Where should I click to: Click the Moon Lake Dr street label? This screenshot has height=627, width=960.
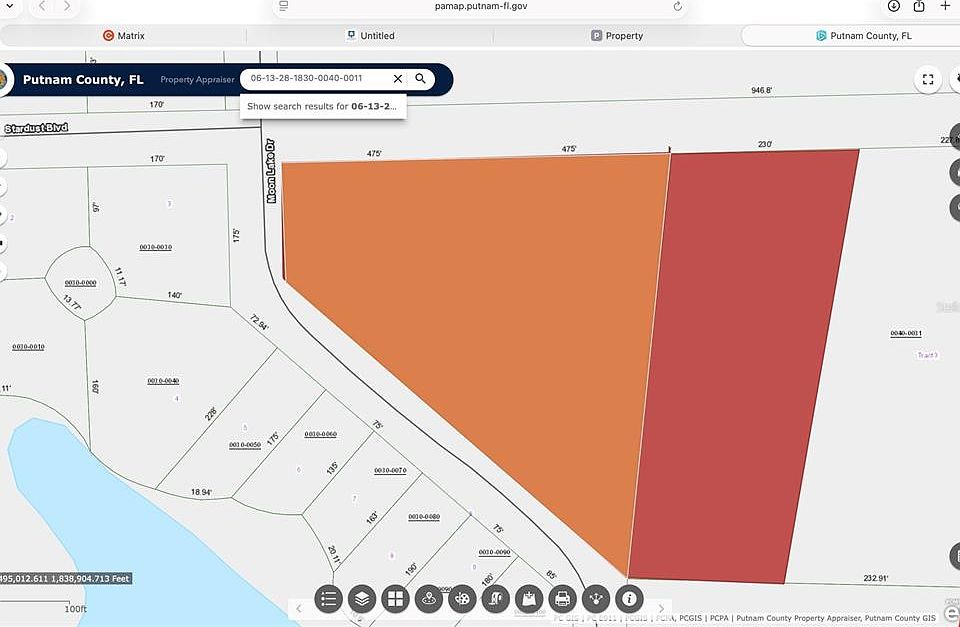(271, 171)
